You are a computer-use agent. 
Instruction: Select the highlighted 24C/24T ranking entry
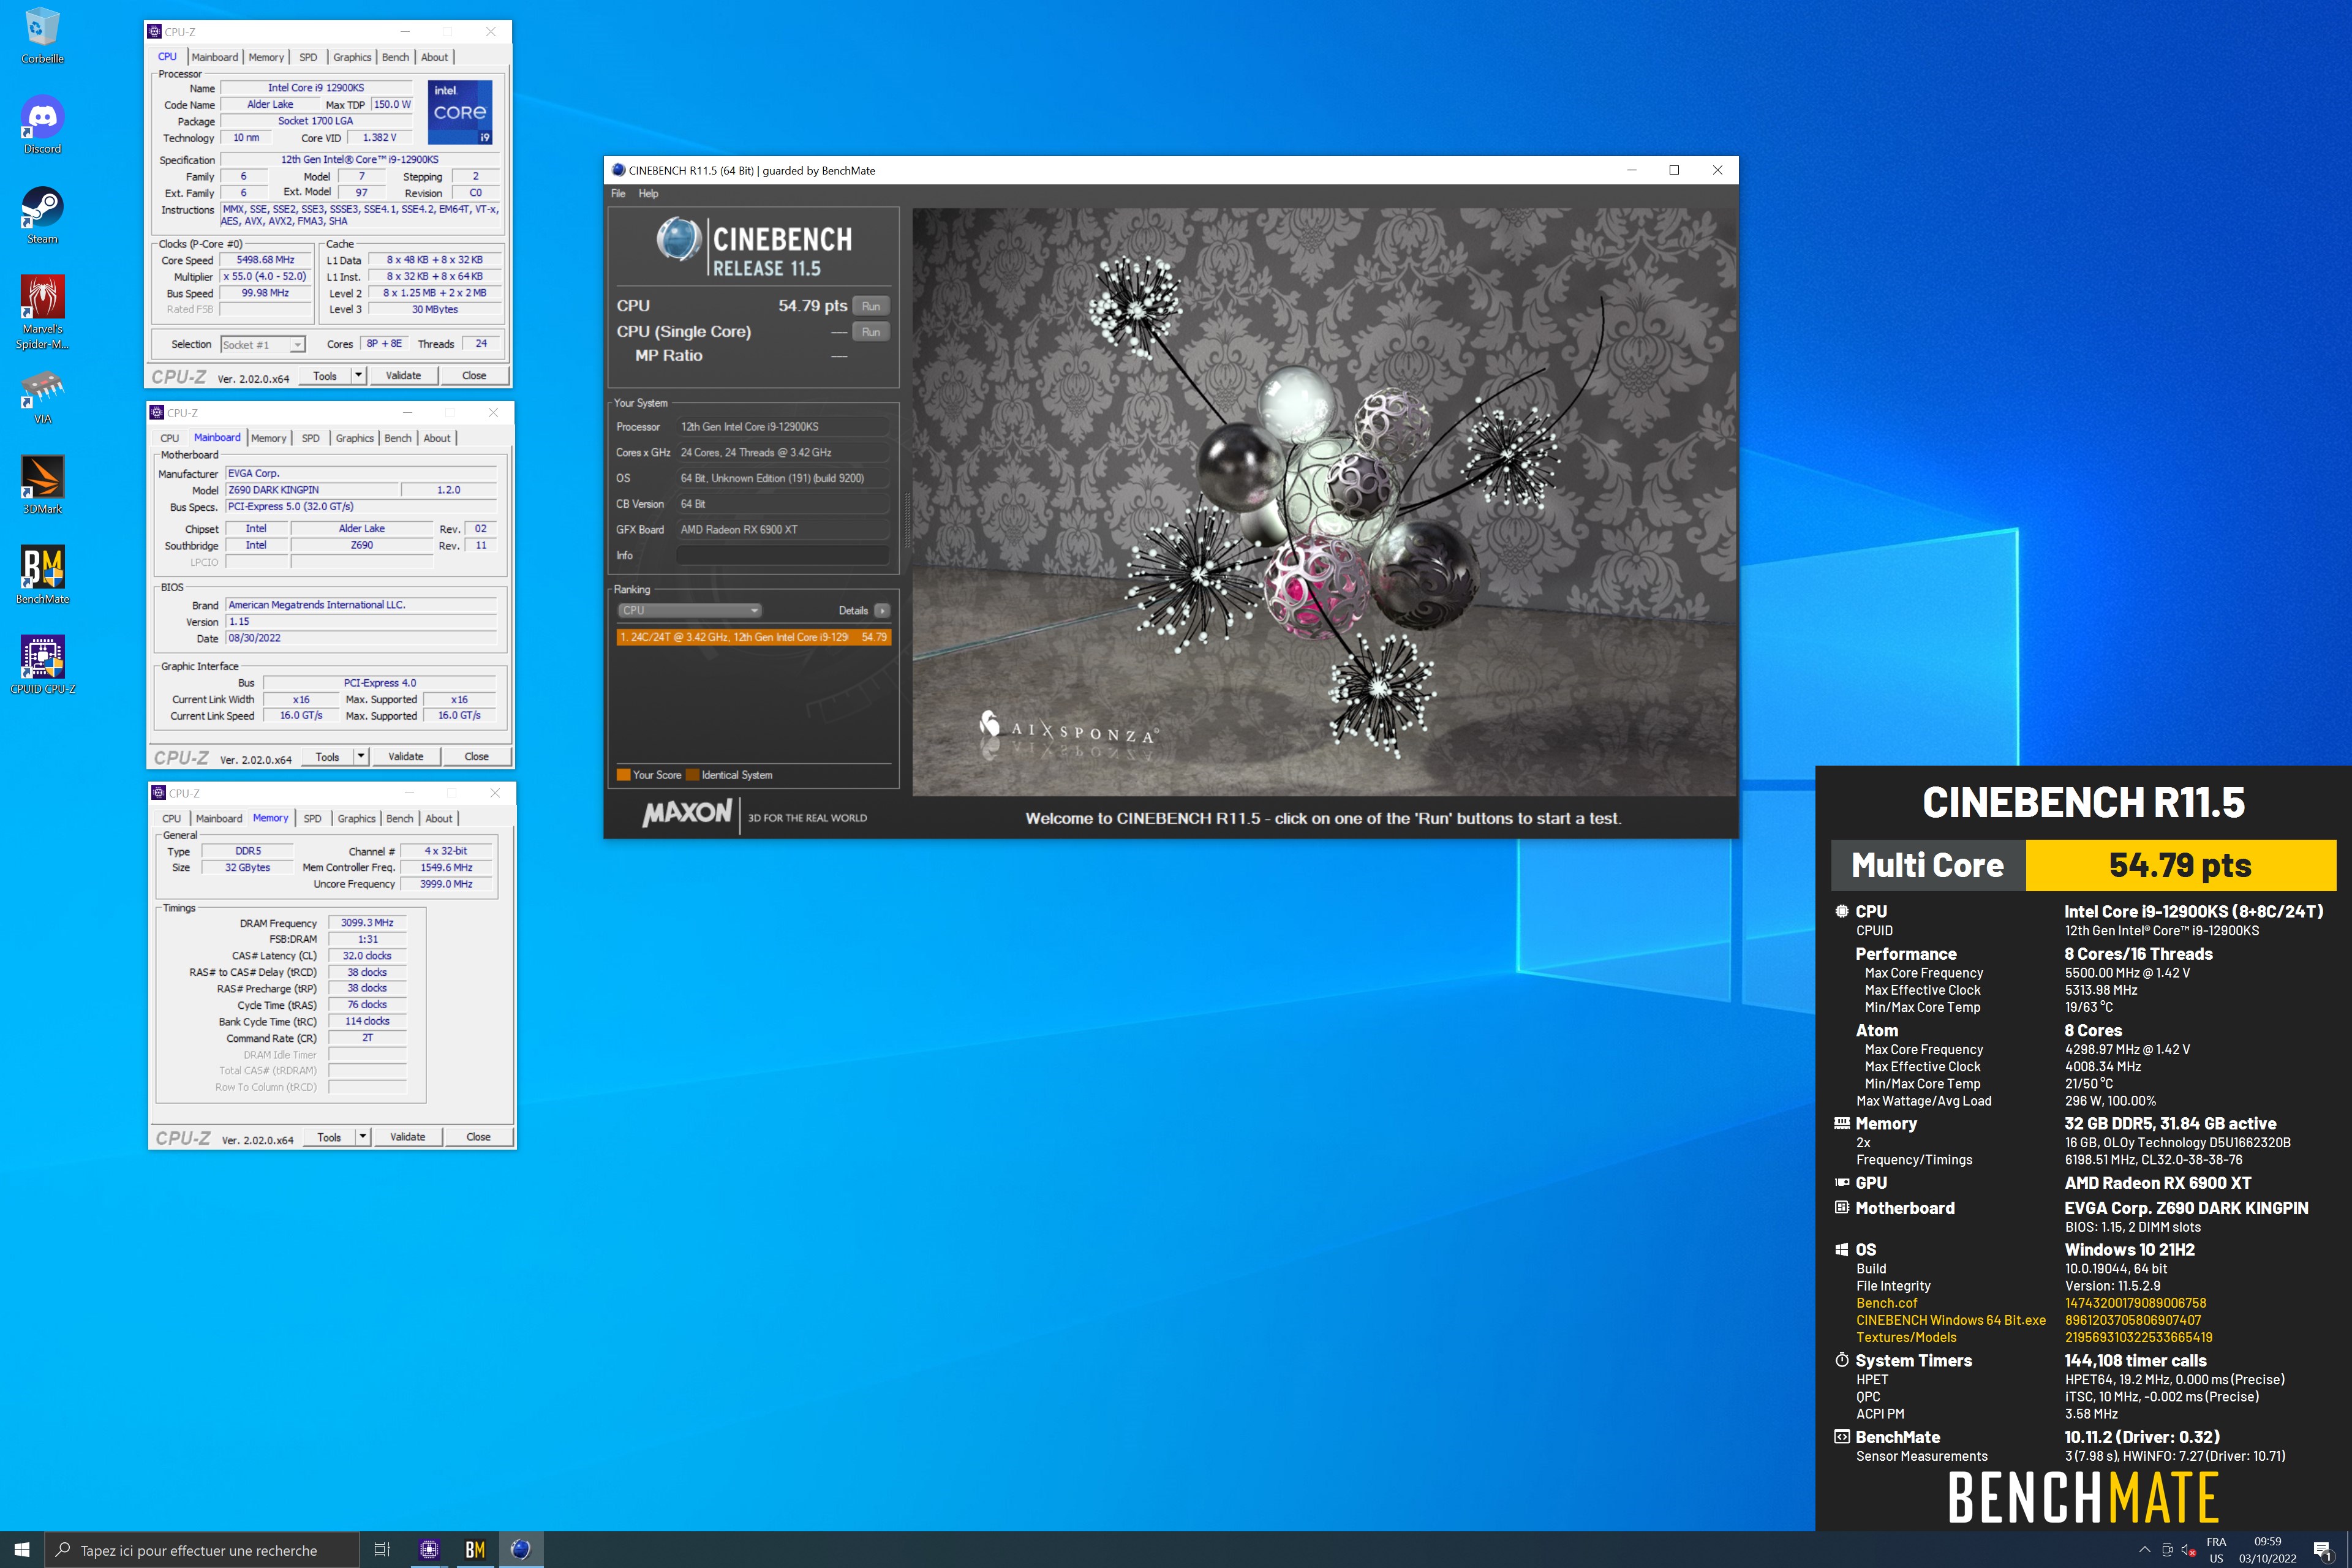pyautogui.click(x=753, y=637)
